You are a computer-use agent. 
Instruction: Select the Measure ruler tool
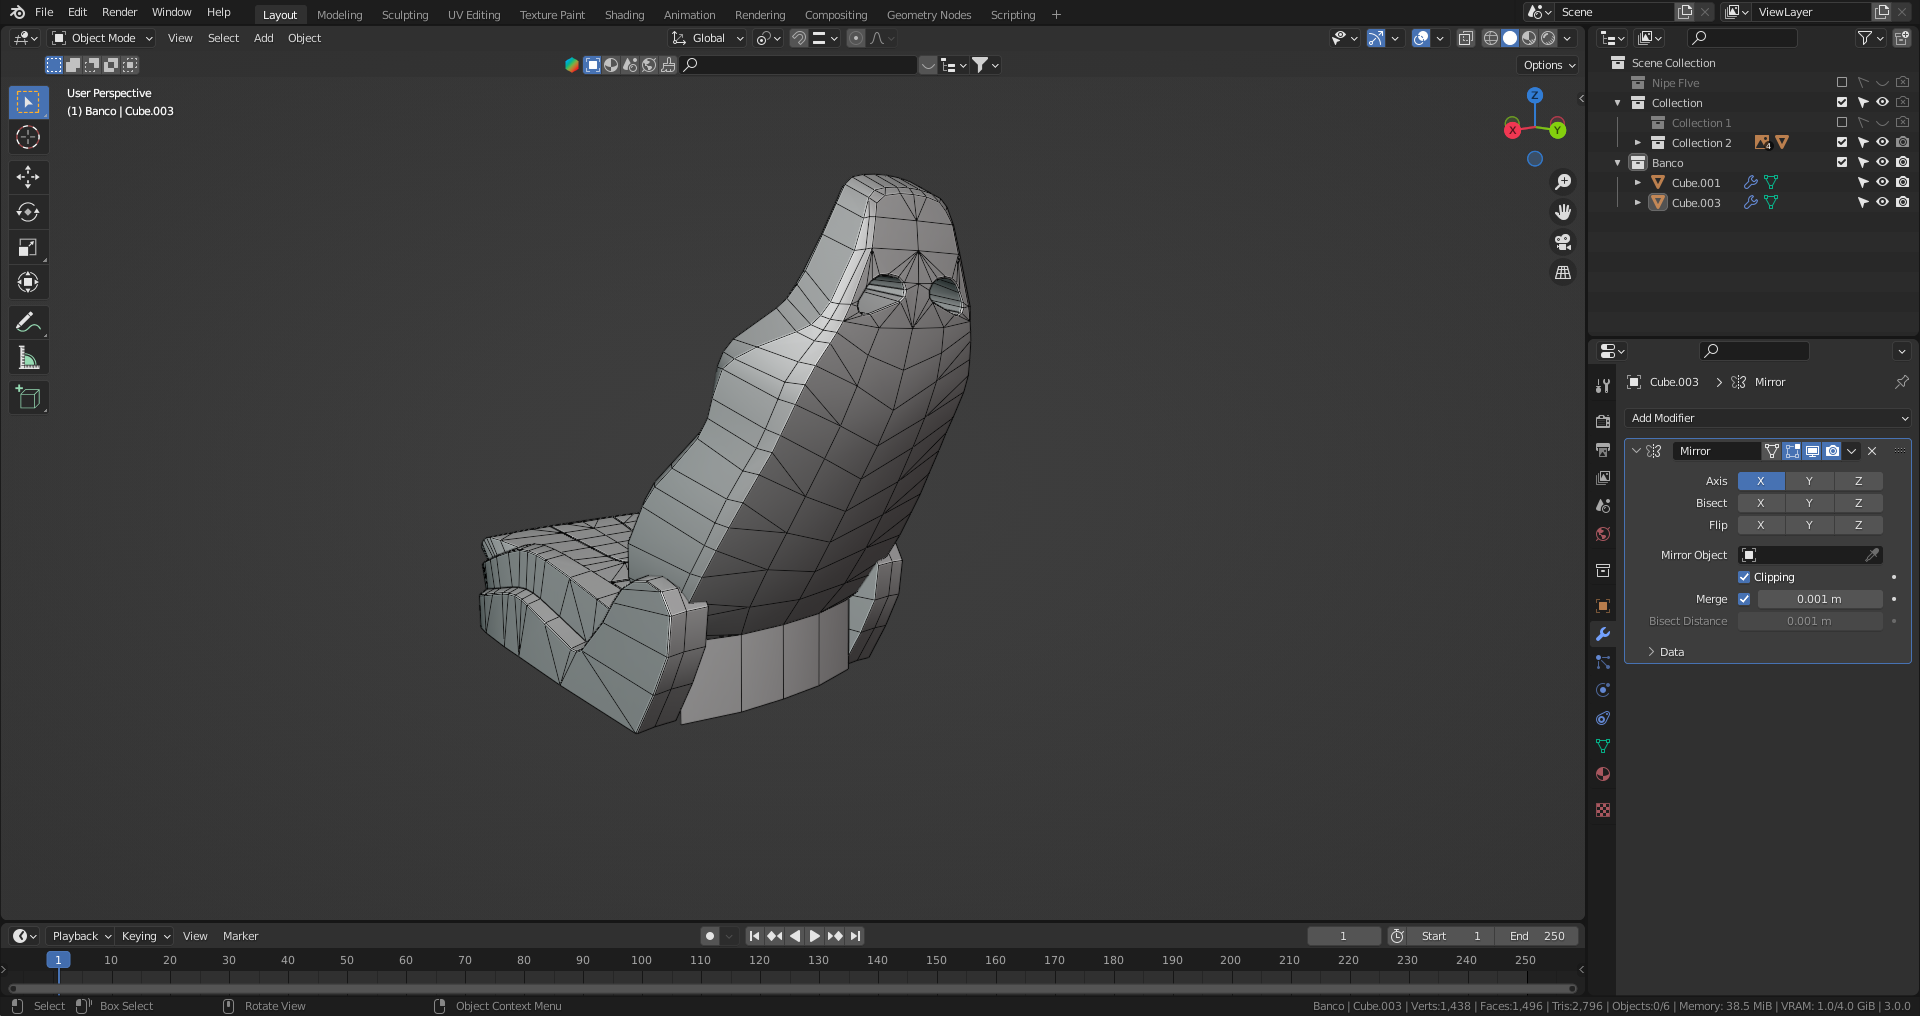pyautogui.click(x=28, y=358)
